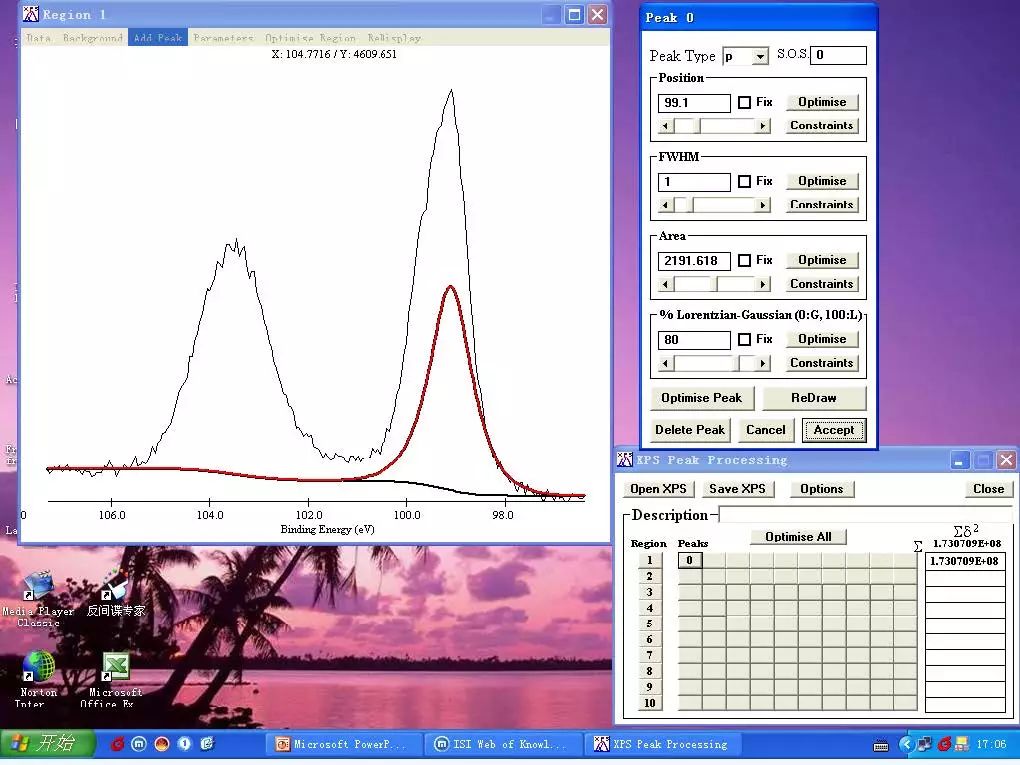Expand the Peak Type dropdown
Screen dimensions: 1020x765
click(760, 57)
